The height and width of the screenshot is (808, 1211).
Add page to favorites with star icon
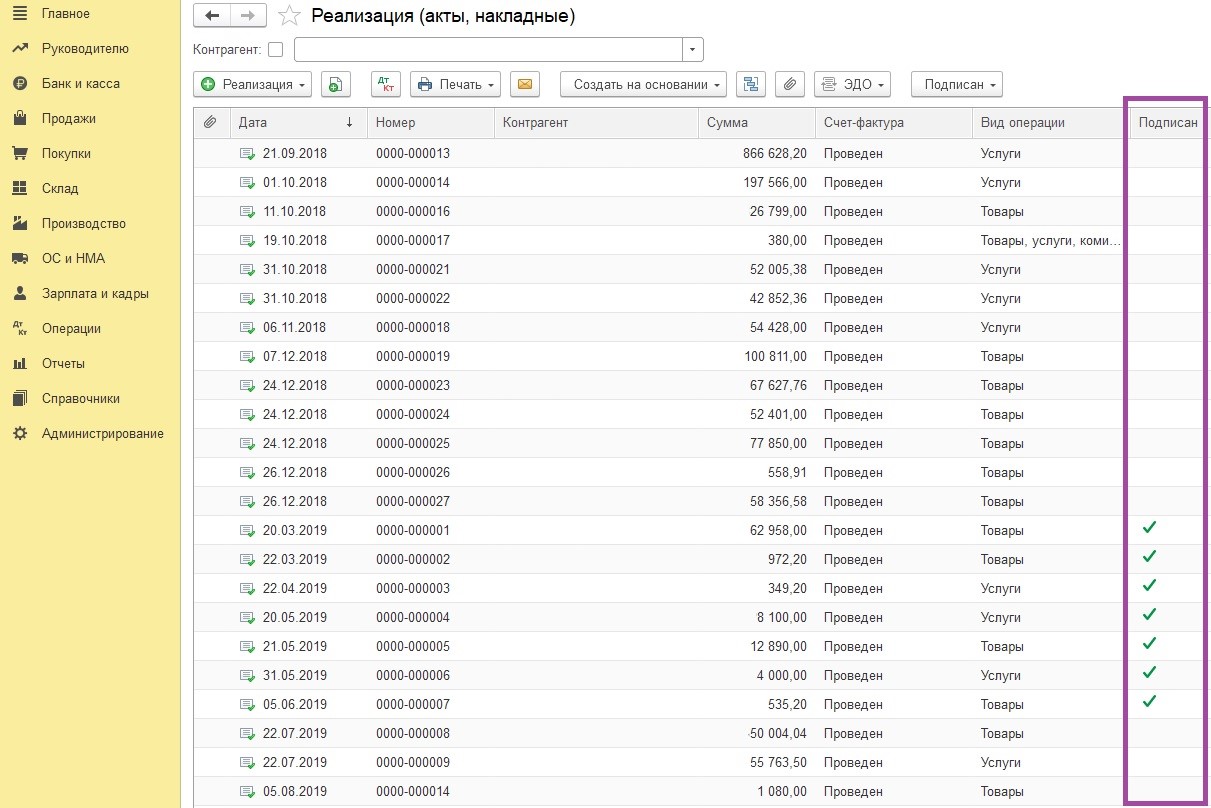pos(289,16)
